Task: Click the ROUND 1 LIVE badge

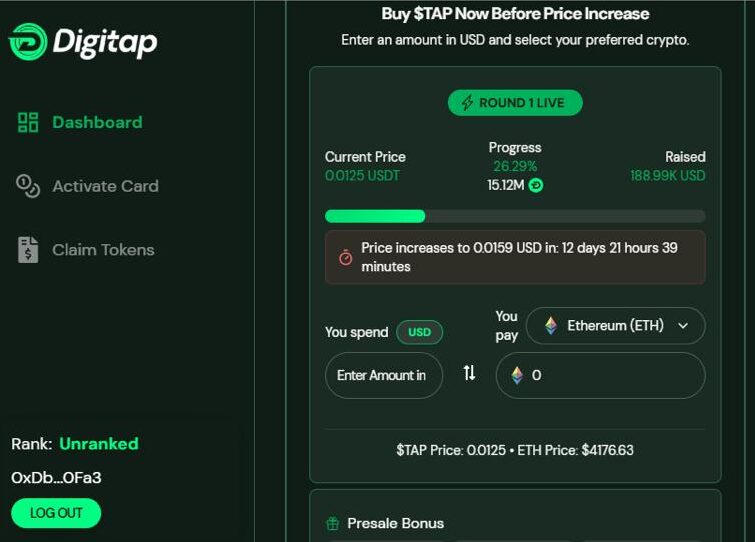Action: click(x=515, y=103)
